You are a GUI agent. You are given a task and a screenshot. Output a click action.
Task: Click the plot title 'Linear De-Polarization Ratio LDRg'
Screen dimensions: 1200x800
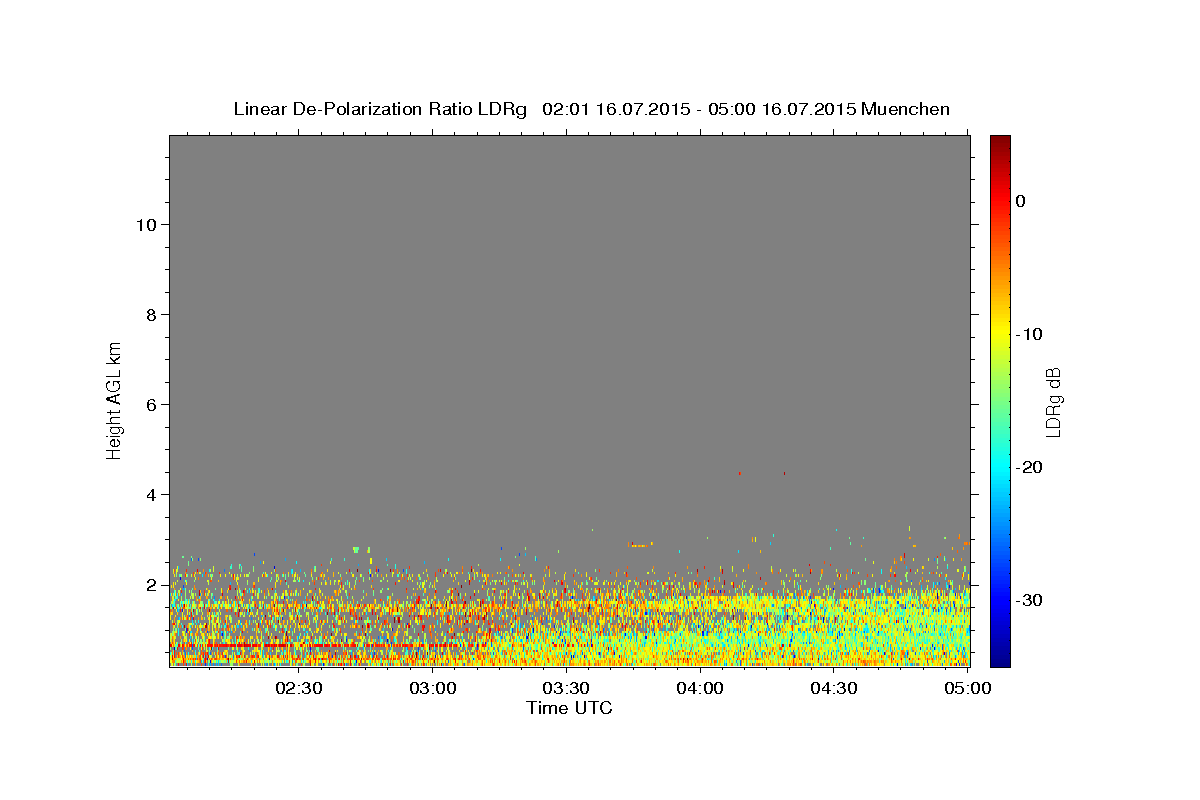(x=380, y=109)
